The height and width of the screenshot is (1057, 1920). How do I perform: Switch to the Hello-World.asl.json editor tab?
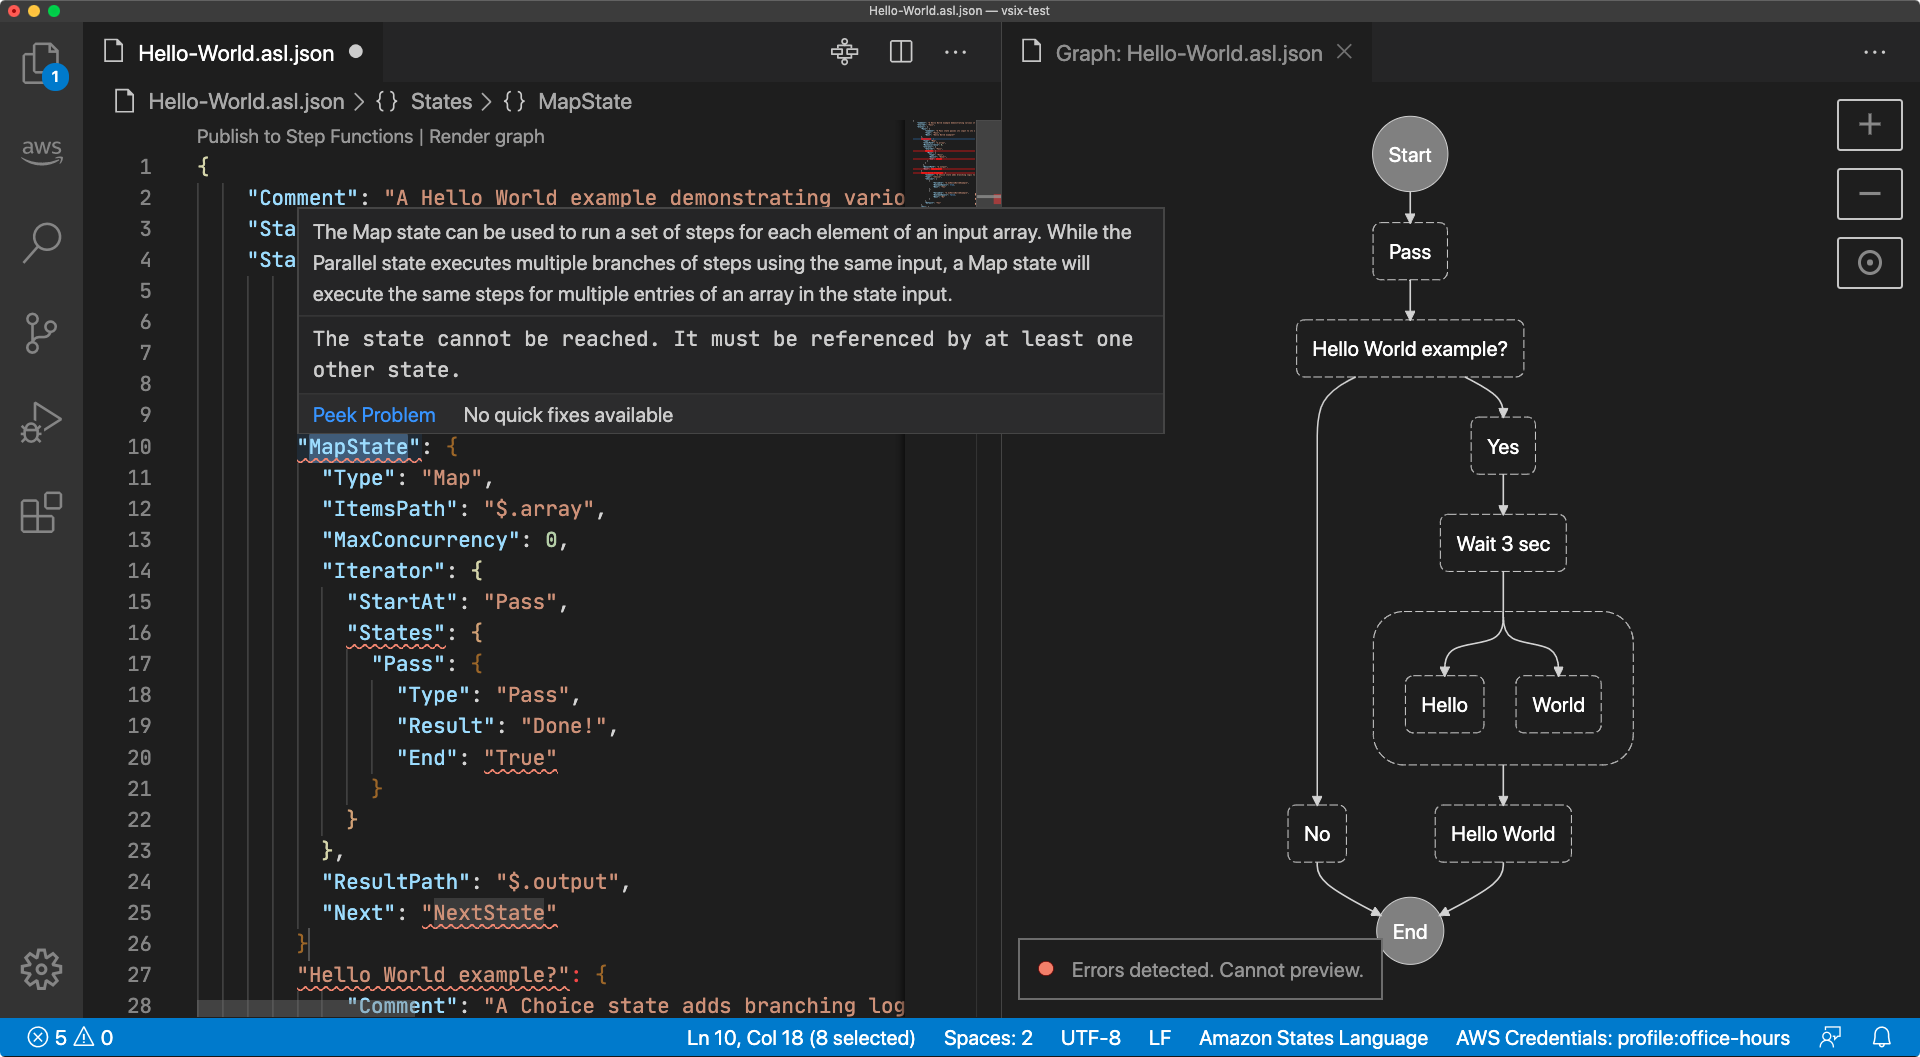[x=235, y=53]
